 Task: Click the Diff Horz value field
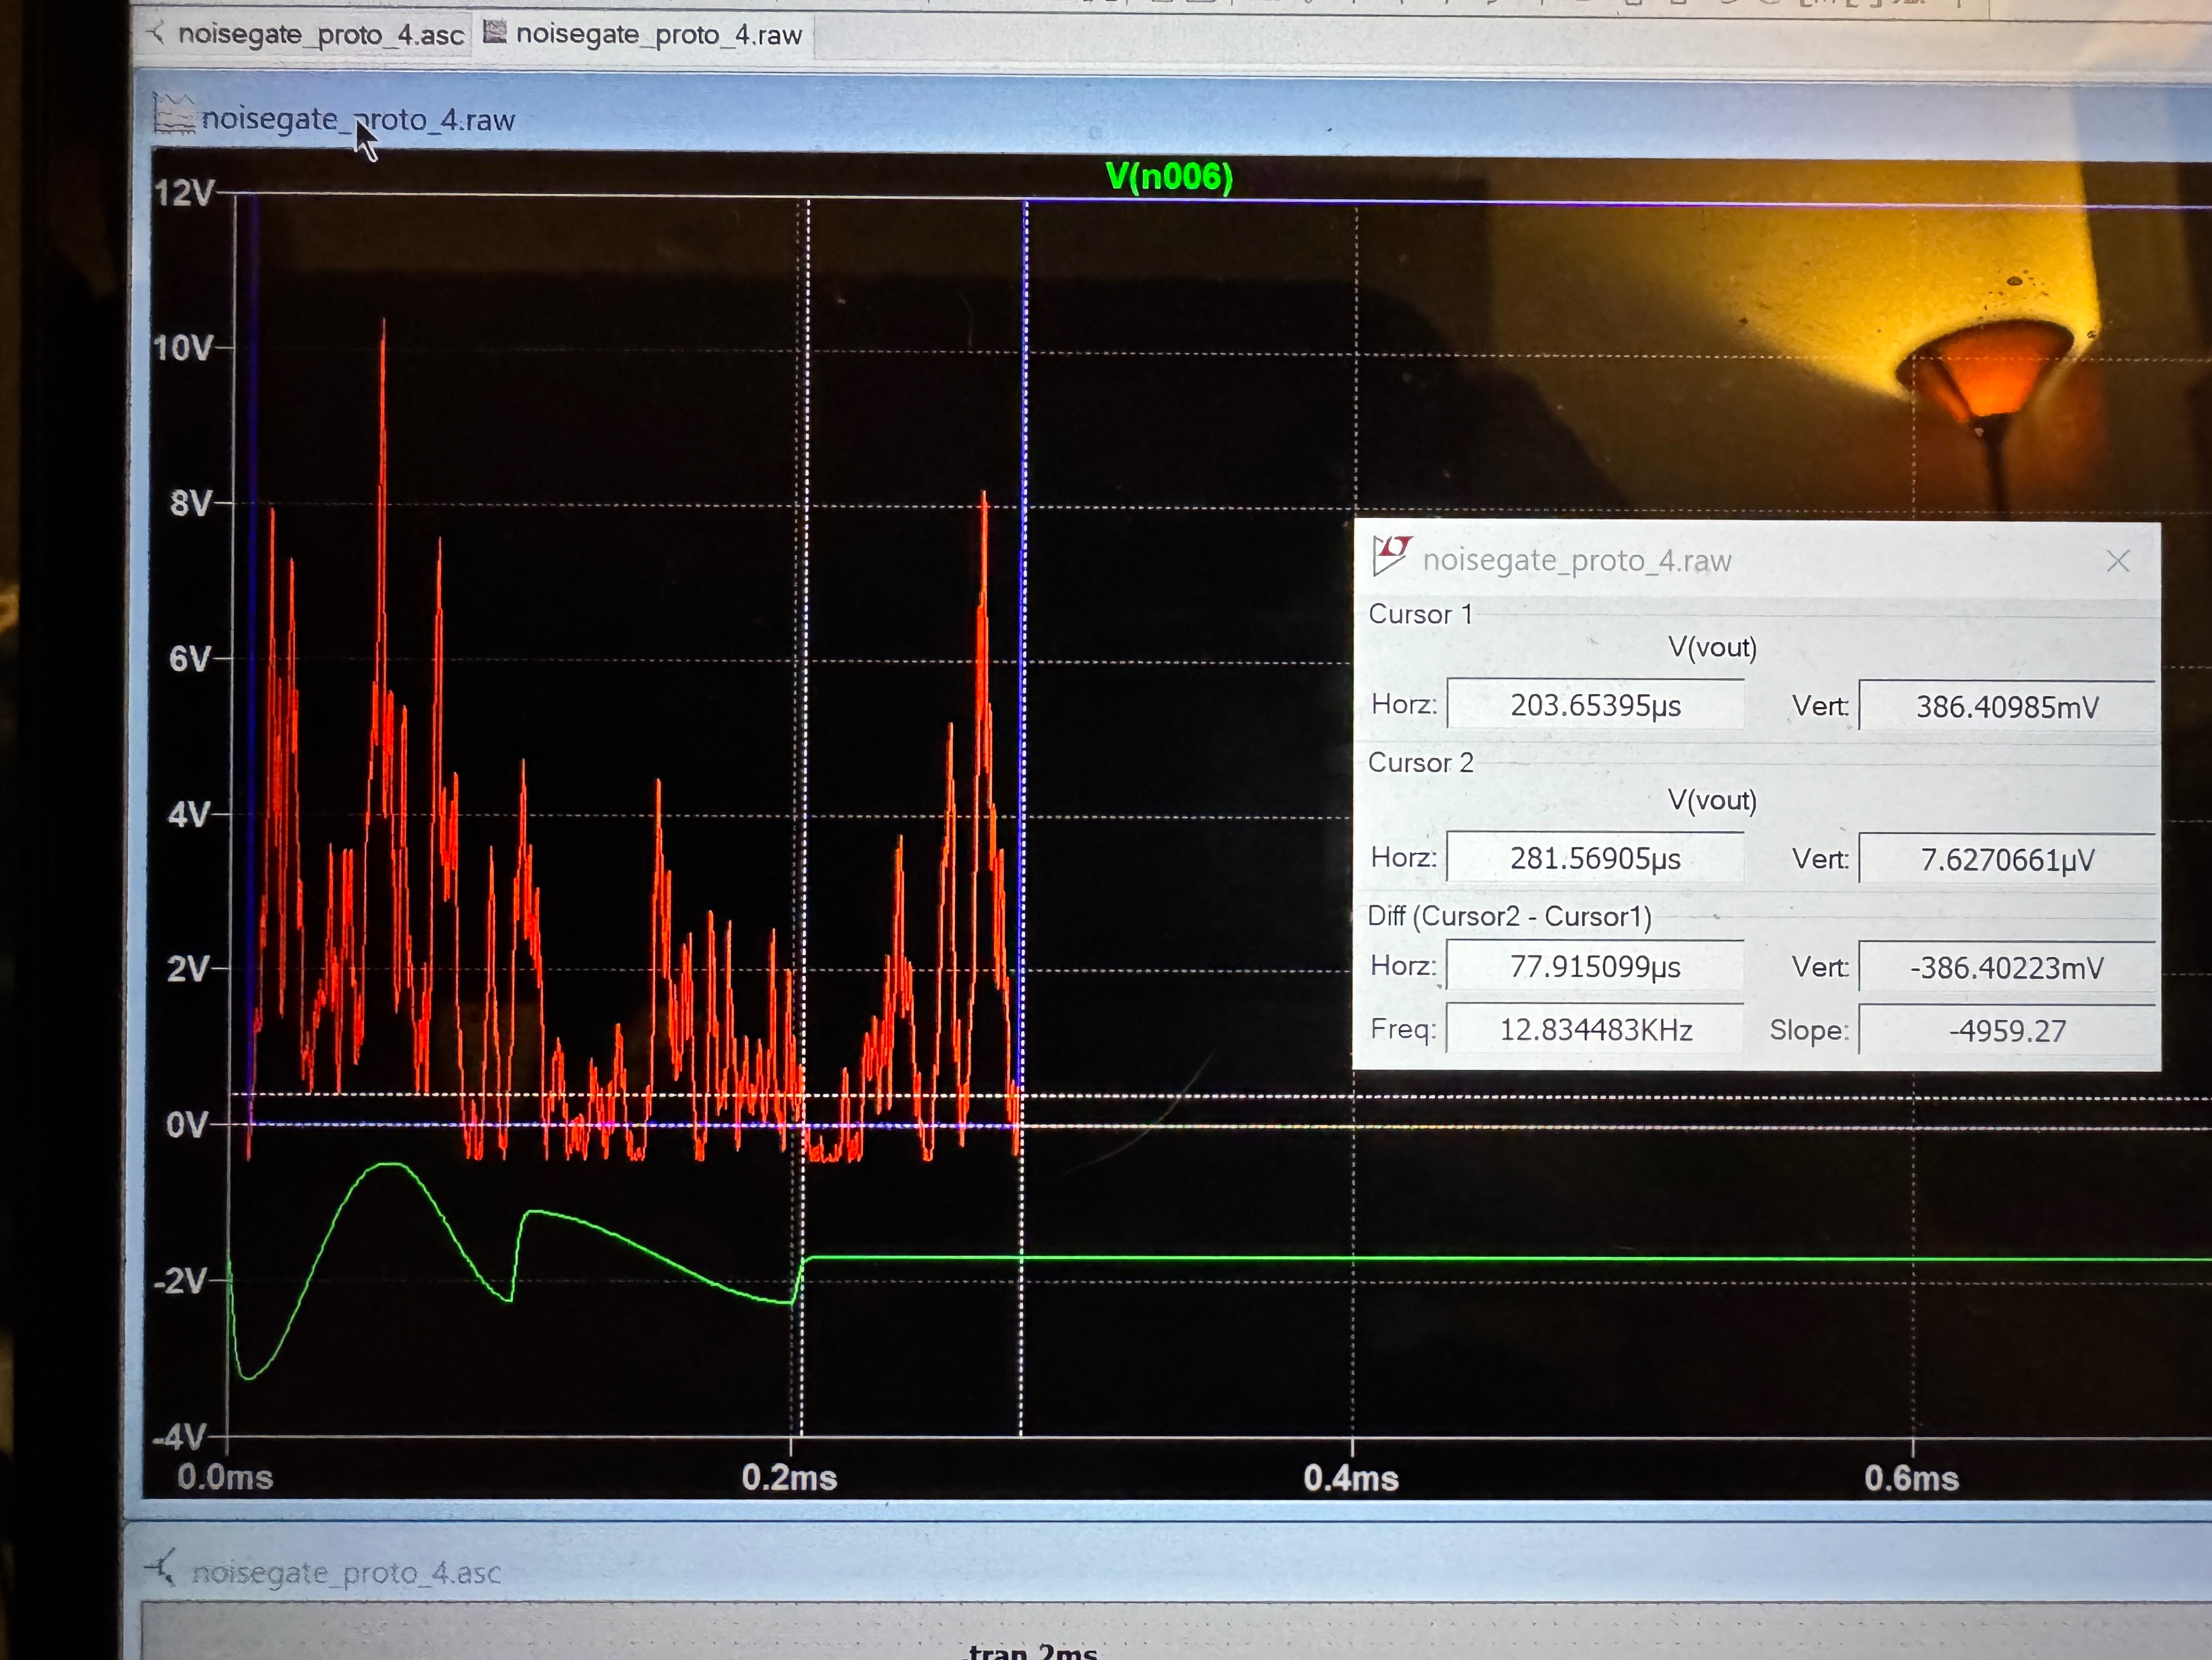pos(1595,966)
